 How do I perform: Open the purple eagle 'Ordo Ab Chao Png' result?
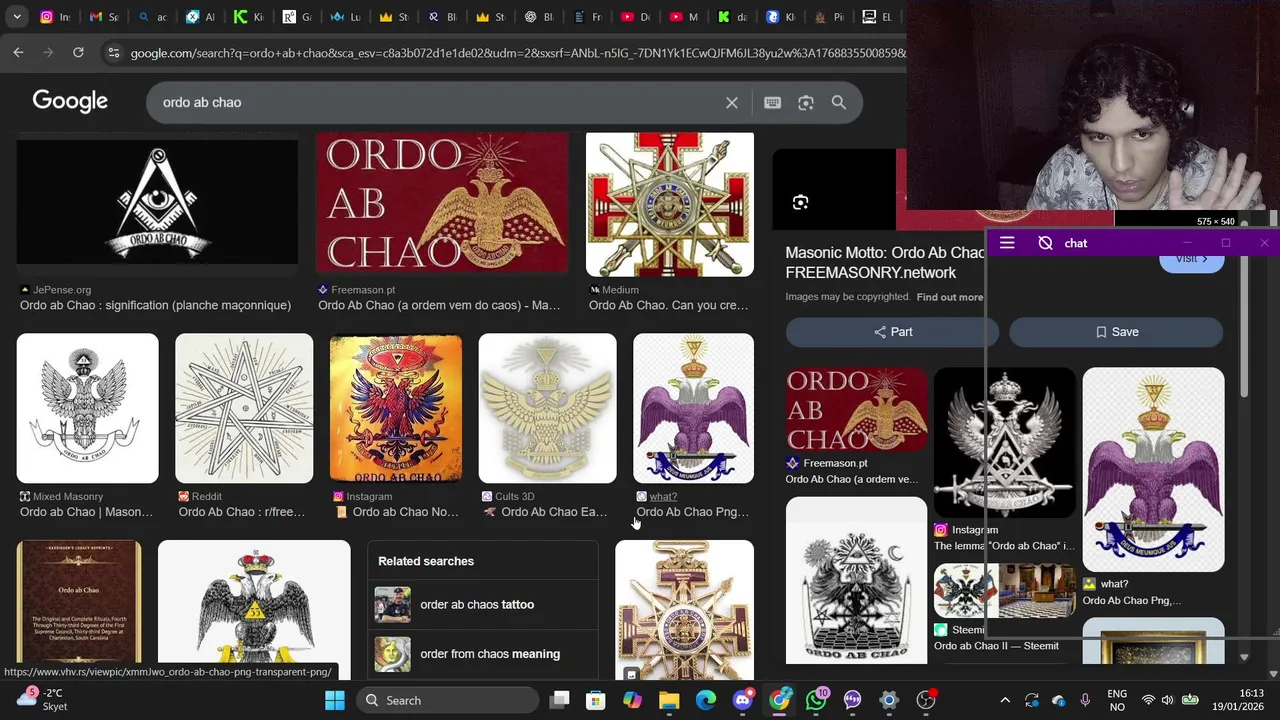coord(693,408)
